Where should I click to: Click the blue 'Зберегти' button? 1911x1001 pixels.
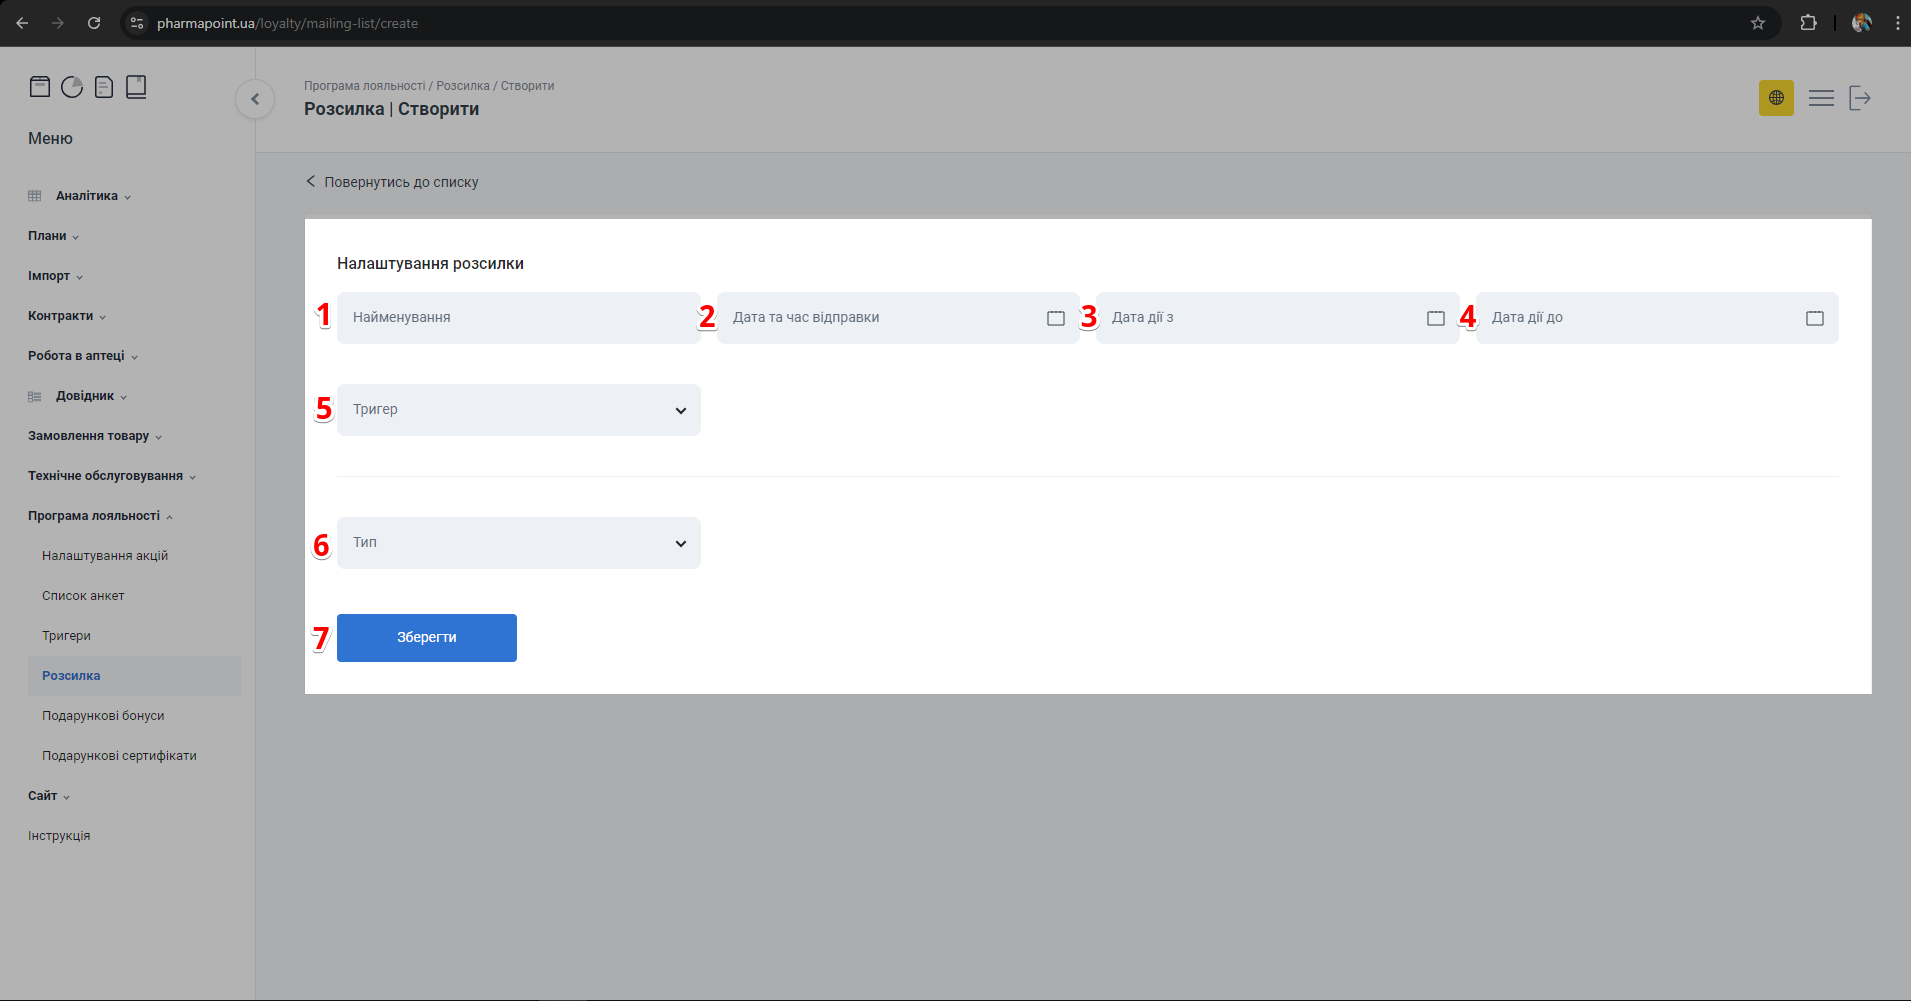[426, 638]
